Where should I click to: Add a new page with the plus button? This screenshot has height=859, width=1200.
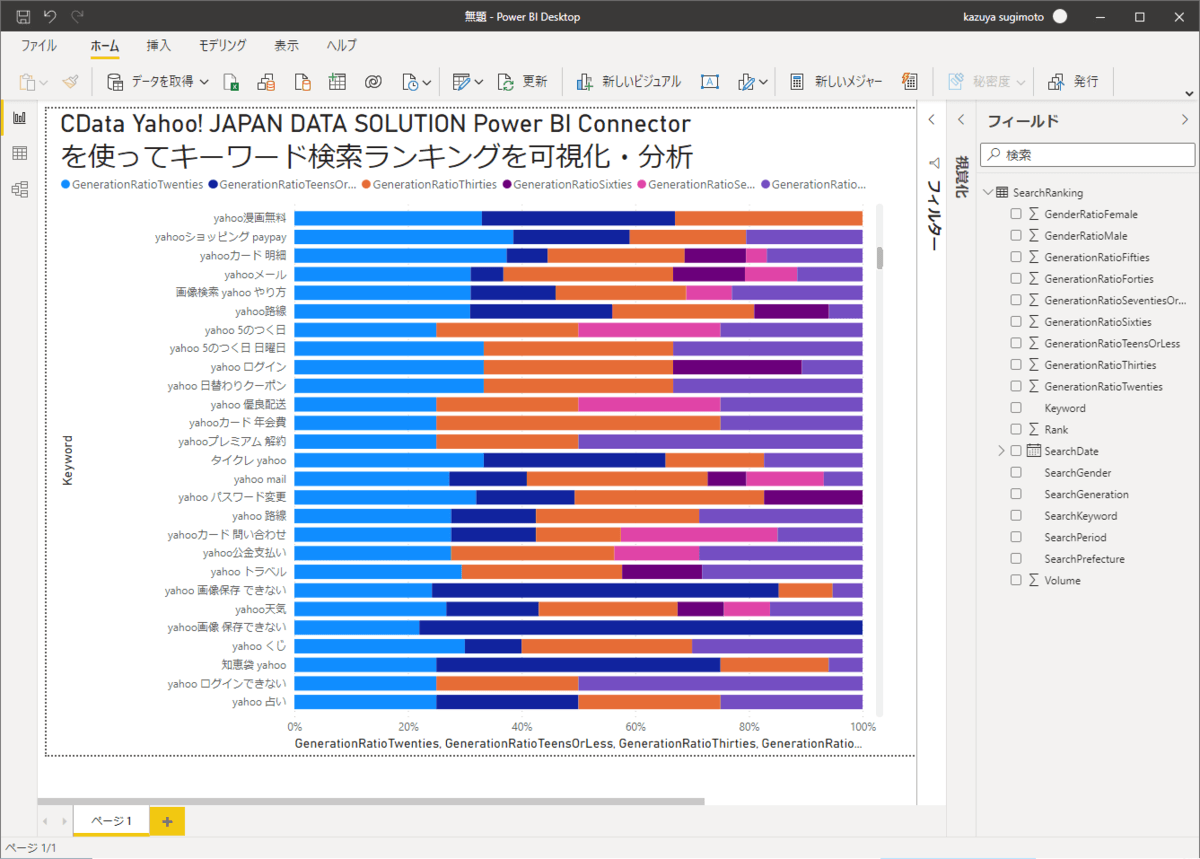click(168, 820)
